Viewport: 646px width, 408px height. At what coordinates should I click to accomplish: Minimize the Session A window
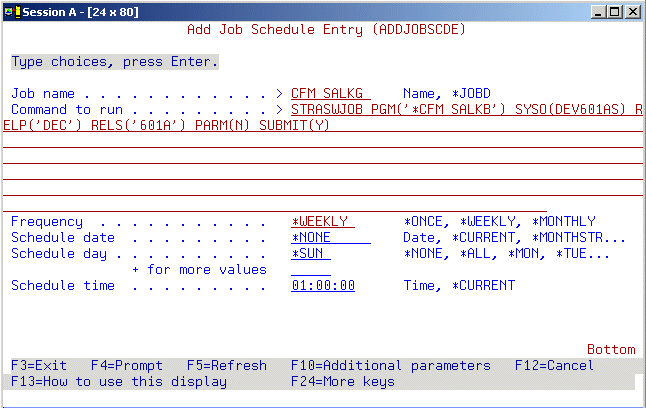(x=598, y=11)
